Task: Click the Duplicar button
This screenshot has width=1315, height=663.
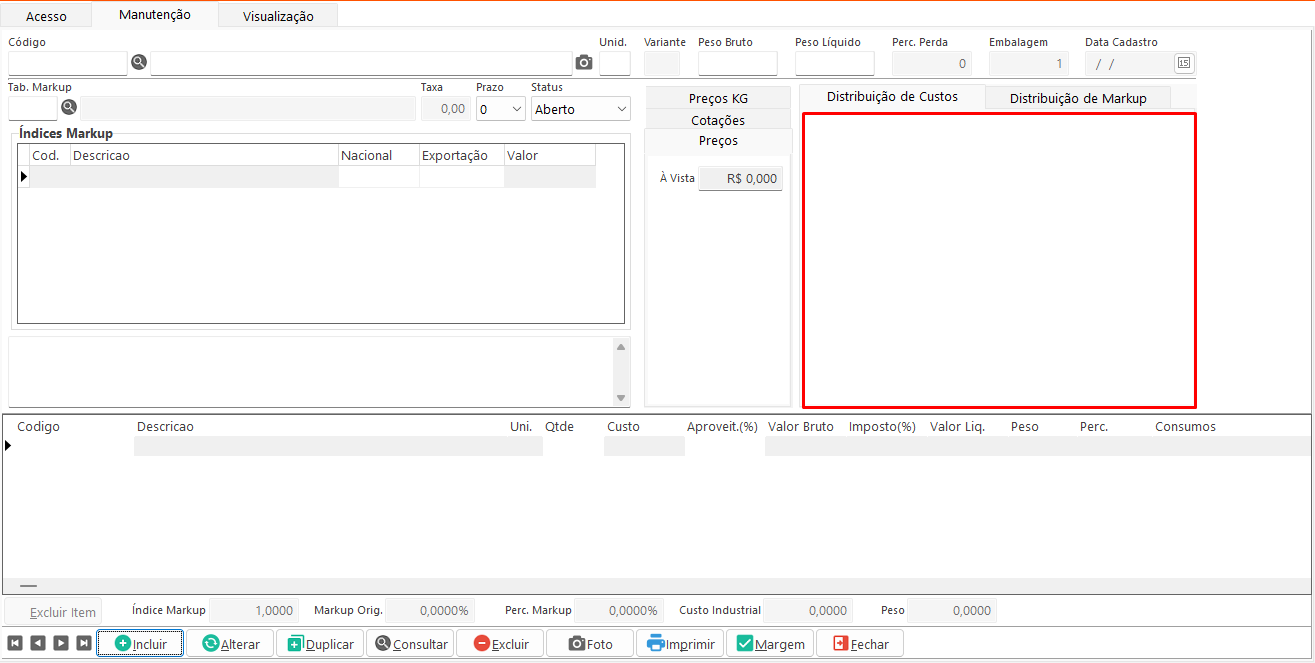Action: 320,644
